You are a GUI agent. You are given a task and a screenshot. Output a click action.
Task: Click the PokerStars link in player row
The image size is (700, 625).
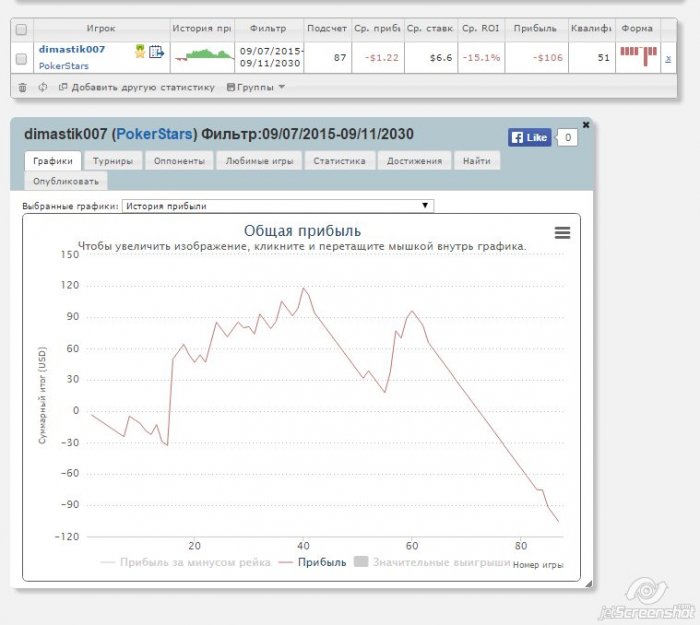(x=63, y=66)
